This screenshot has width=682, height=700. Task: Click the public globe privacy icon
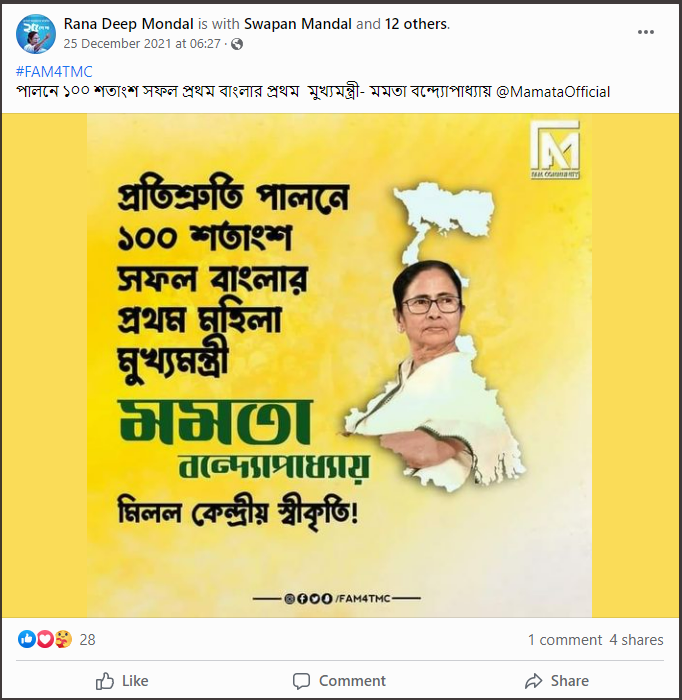(237, 44)
